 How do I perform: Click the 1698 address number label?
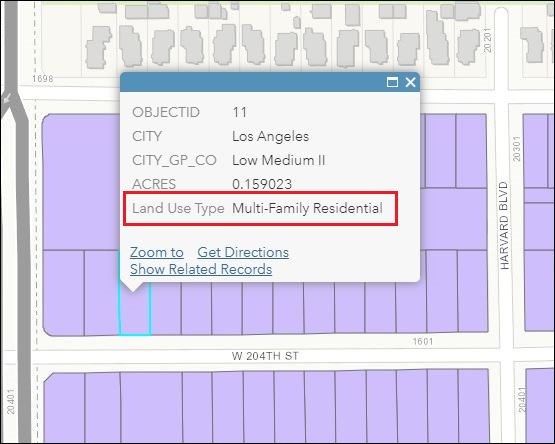(x=42, y=79)
